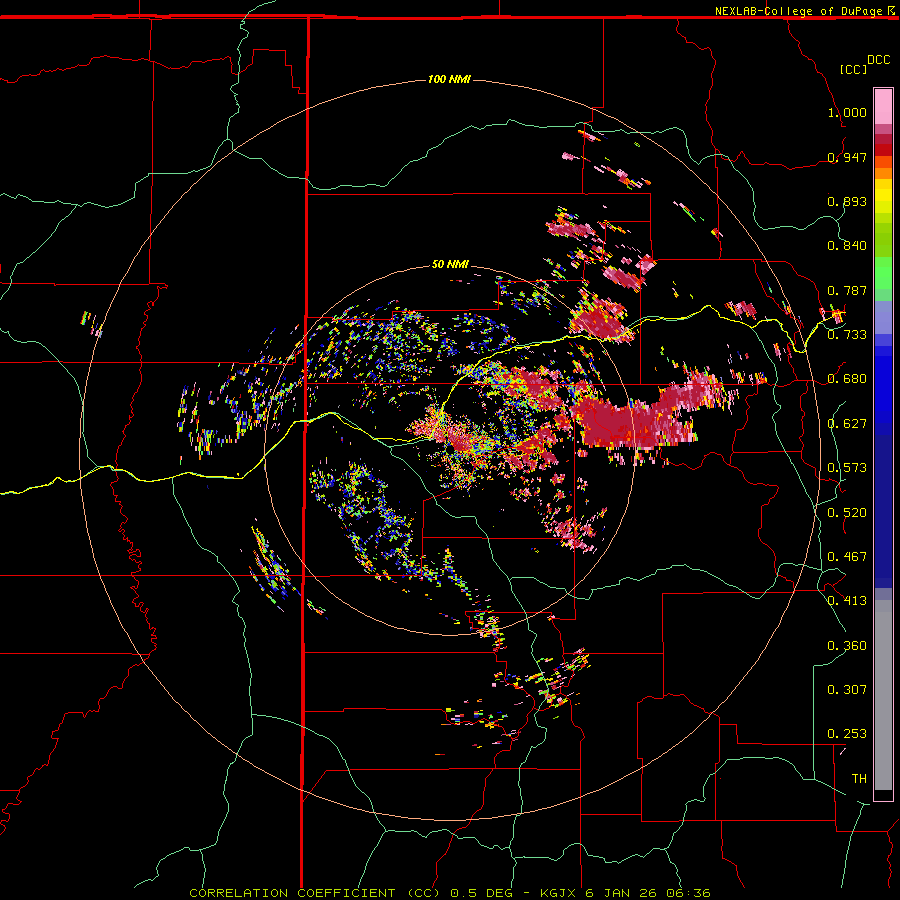Click the CORRELATION COEFFICIENT caption at bottom
Viewport: 900px width, 900px height.
[x=450, y=893]
